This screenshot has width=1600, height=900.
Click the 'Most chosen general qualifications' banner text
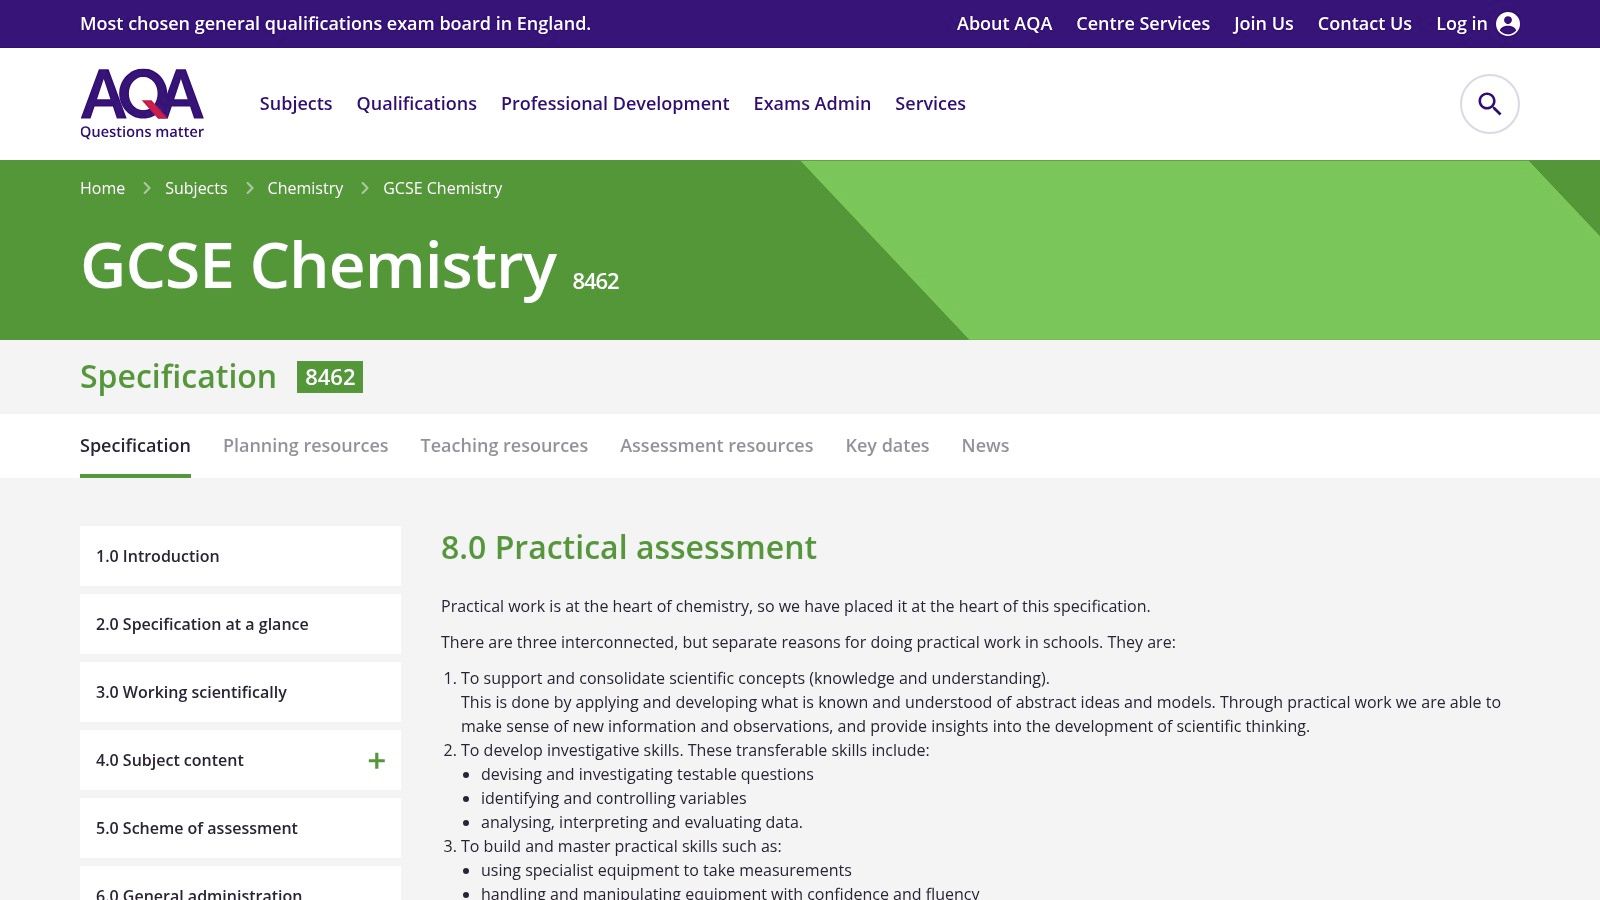click(x=335, y=24)
